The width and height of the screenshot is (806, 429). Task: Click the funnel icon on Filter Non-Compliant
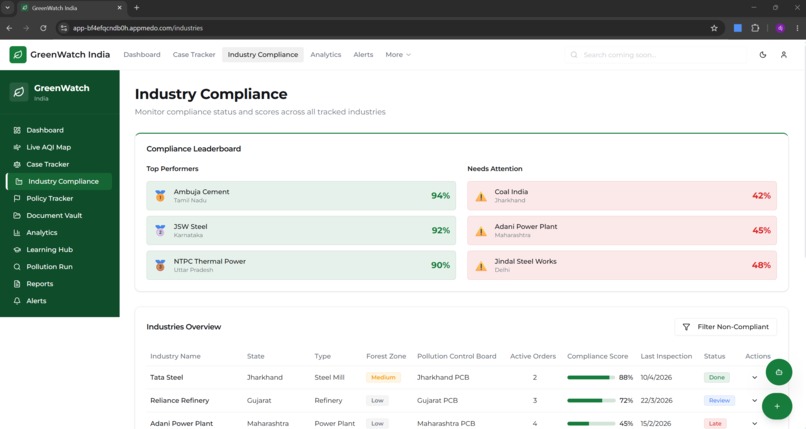coord(686,327)
